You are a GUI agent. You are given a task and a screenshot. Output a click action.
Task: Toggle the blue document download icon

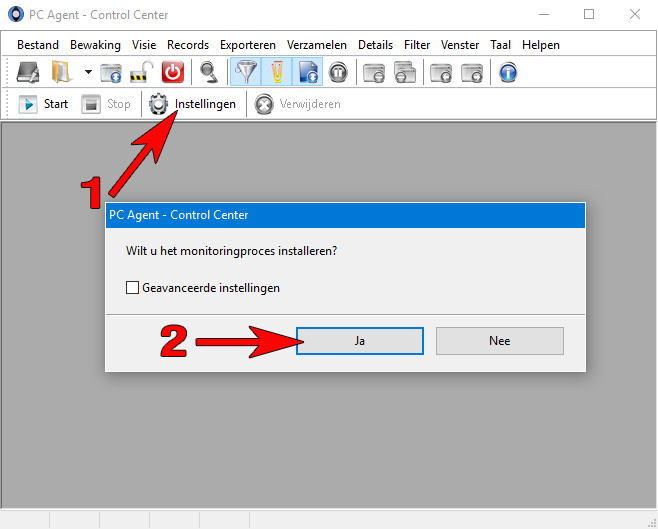[308, 72]
